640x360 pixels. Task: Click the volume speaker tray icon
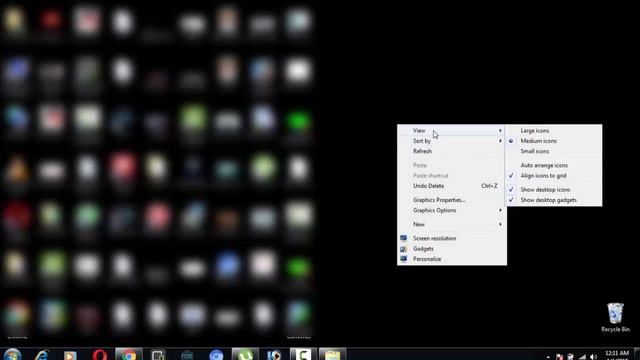click(x=593, y=357)
